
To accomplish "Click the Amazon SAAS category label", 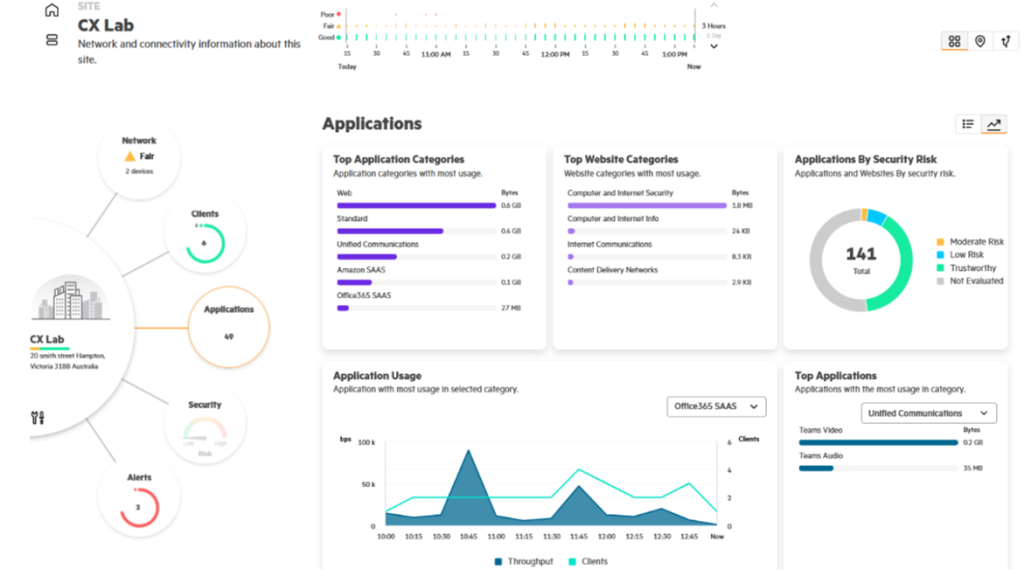I will [x=361, y=270].
